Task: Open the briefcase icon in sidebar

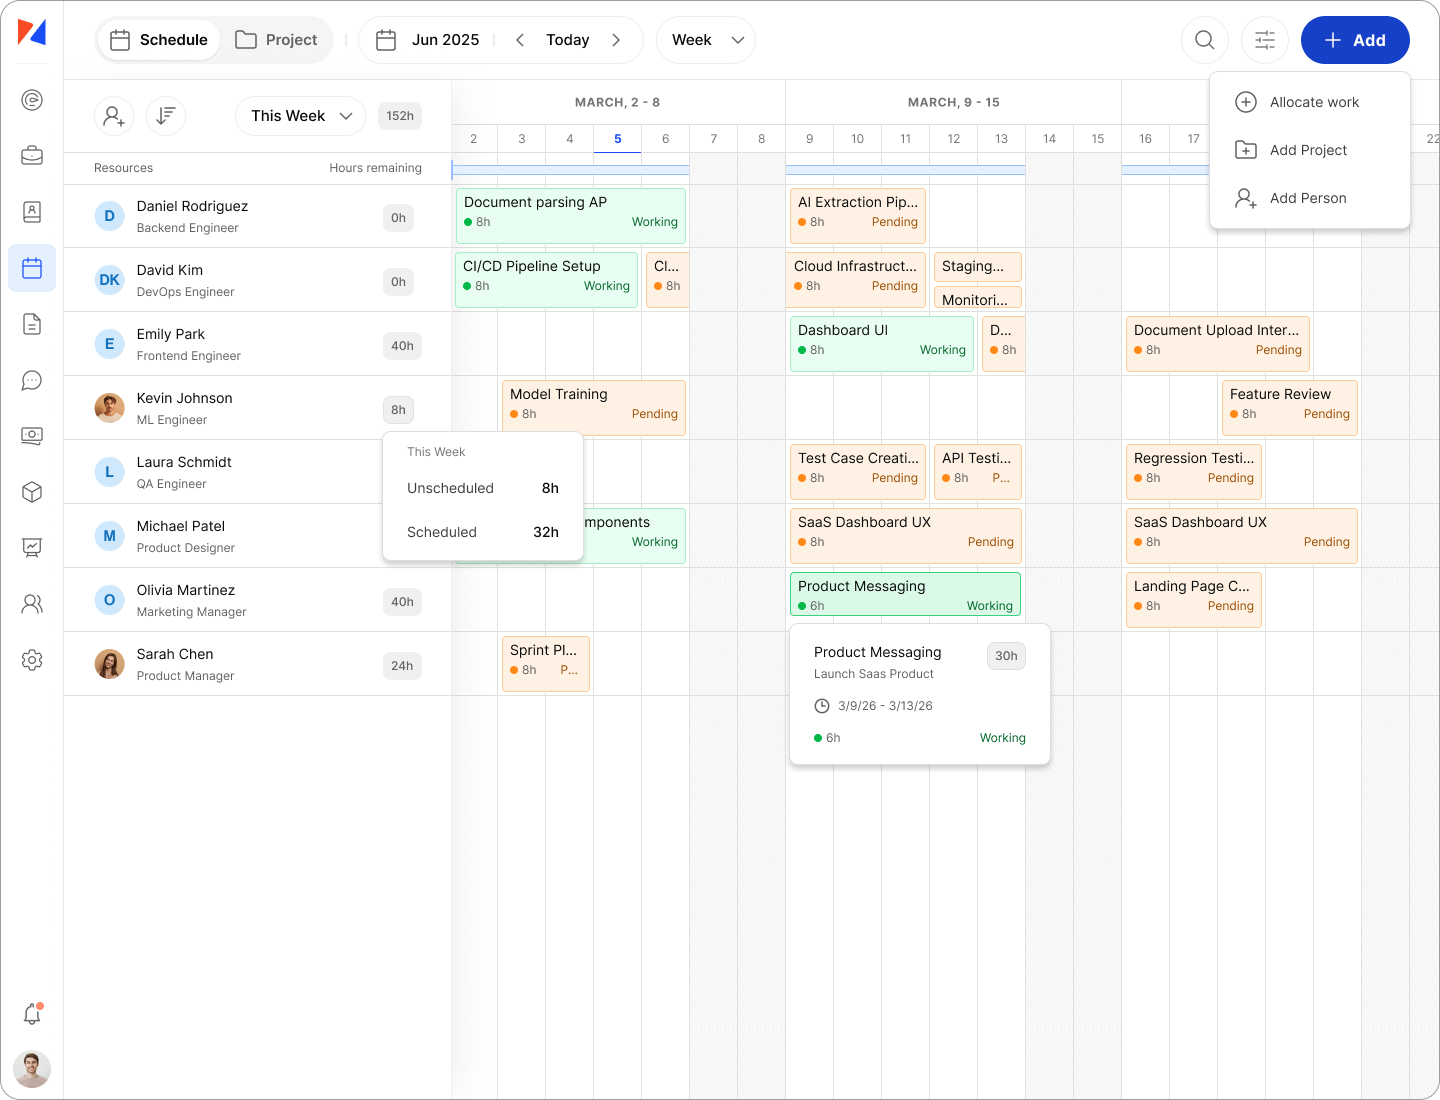Action: (x=32, y=155)
